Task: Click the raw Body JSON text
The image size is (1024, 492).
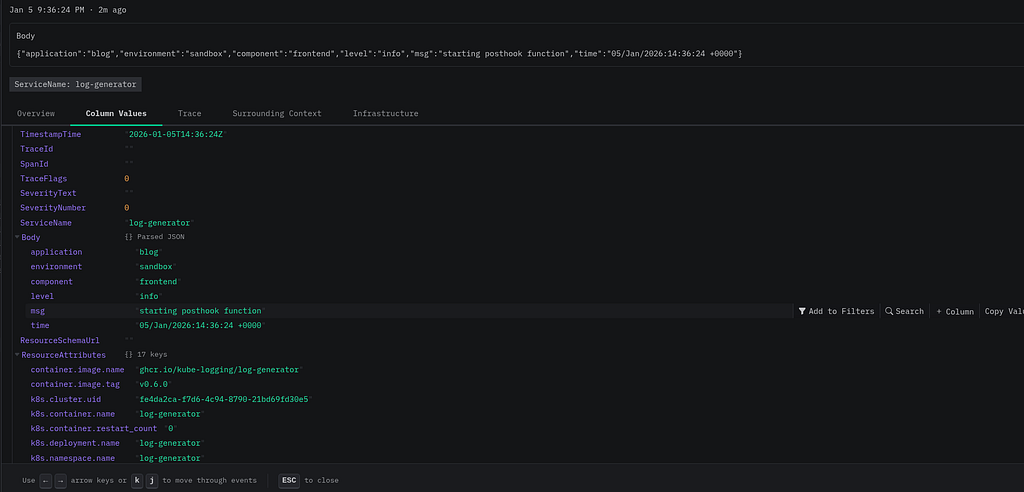Action: pos(379,53)
